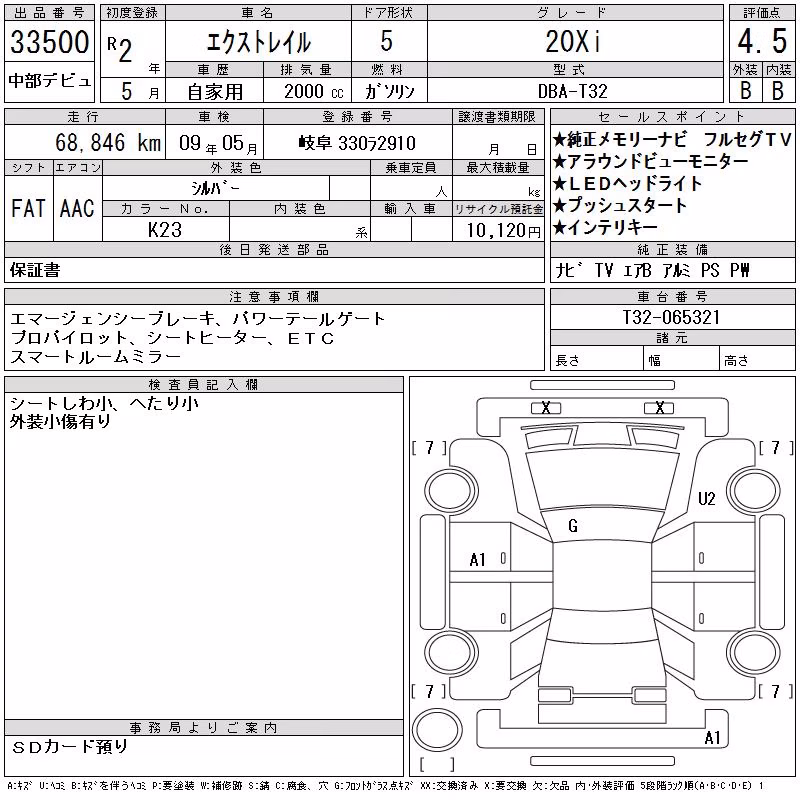Click the リサイクル預託金 header
This screenshot has width=800, height=800.
pos(498,209)
